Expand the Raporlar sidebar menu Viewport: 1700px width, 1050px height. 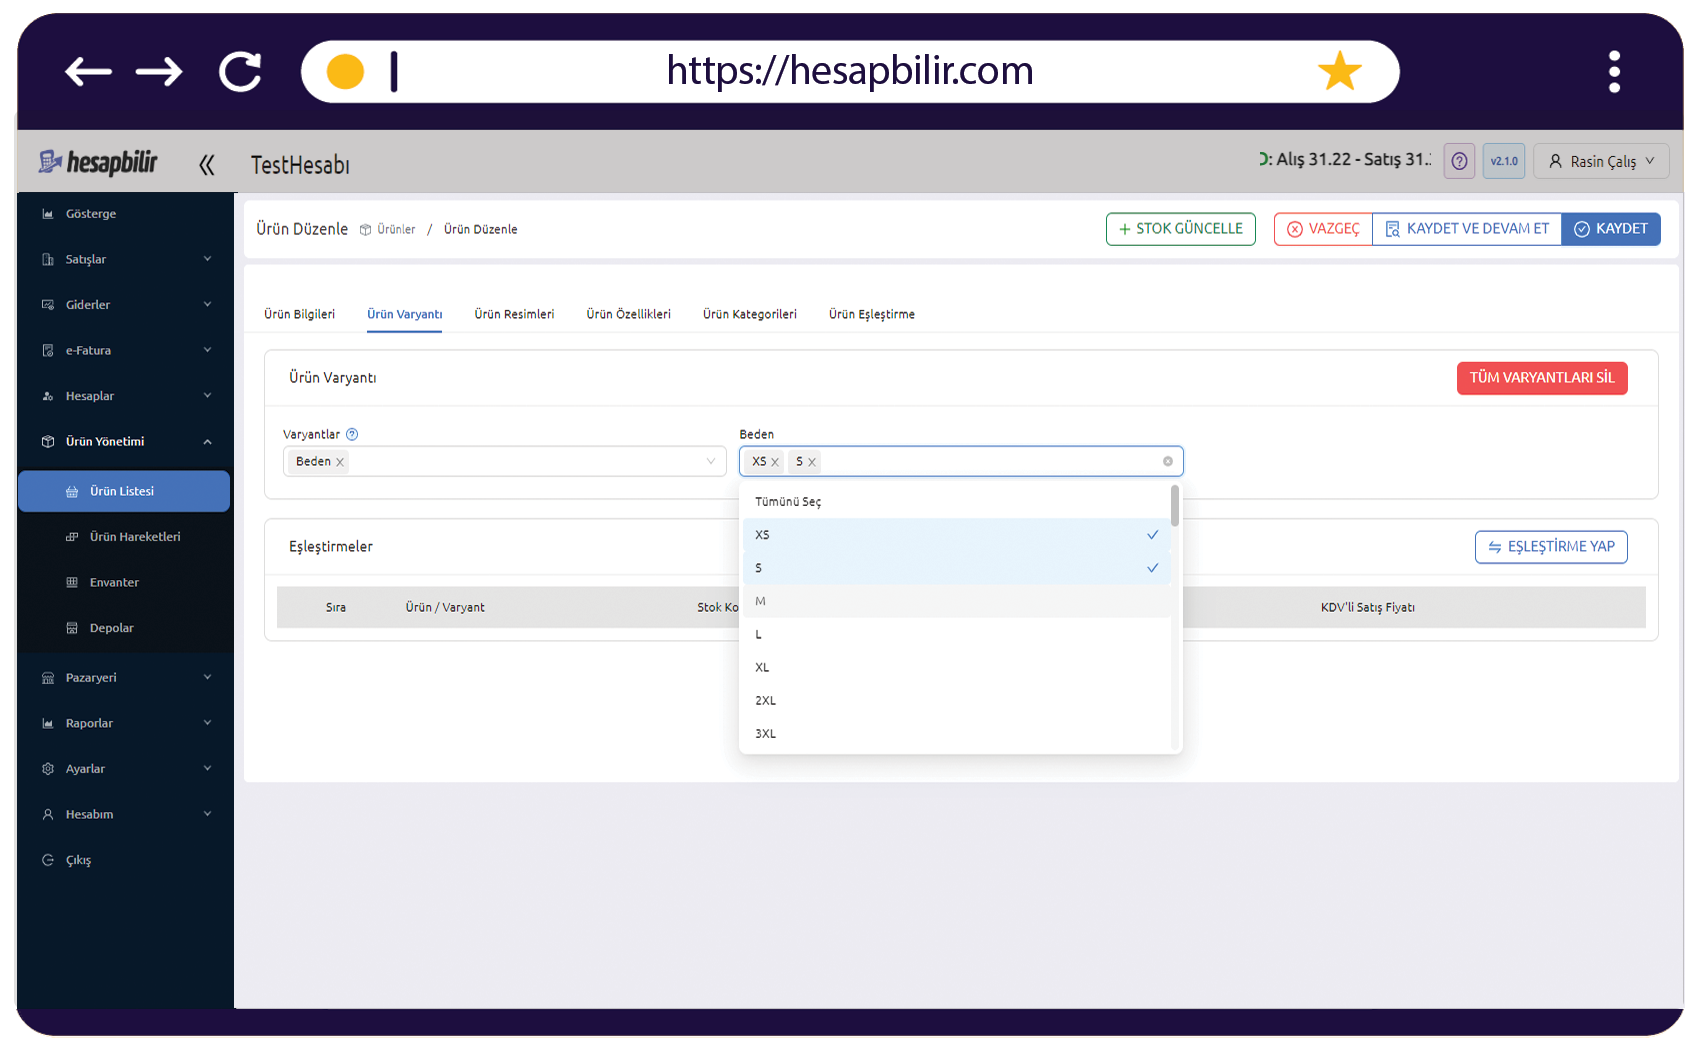(x=125, y=723)
